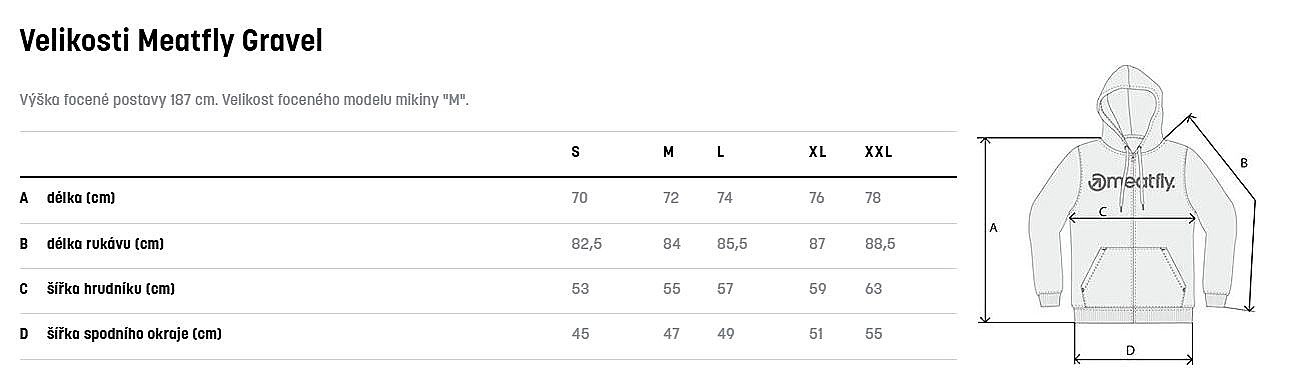Click 'šířka spodního okraje (cm)' row label
1303x388 pixels.
pos(134,334)
